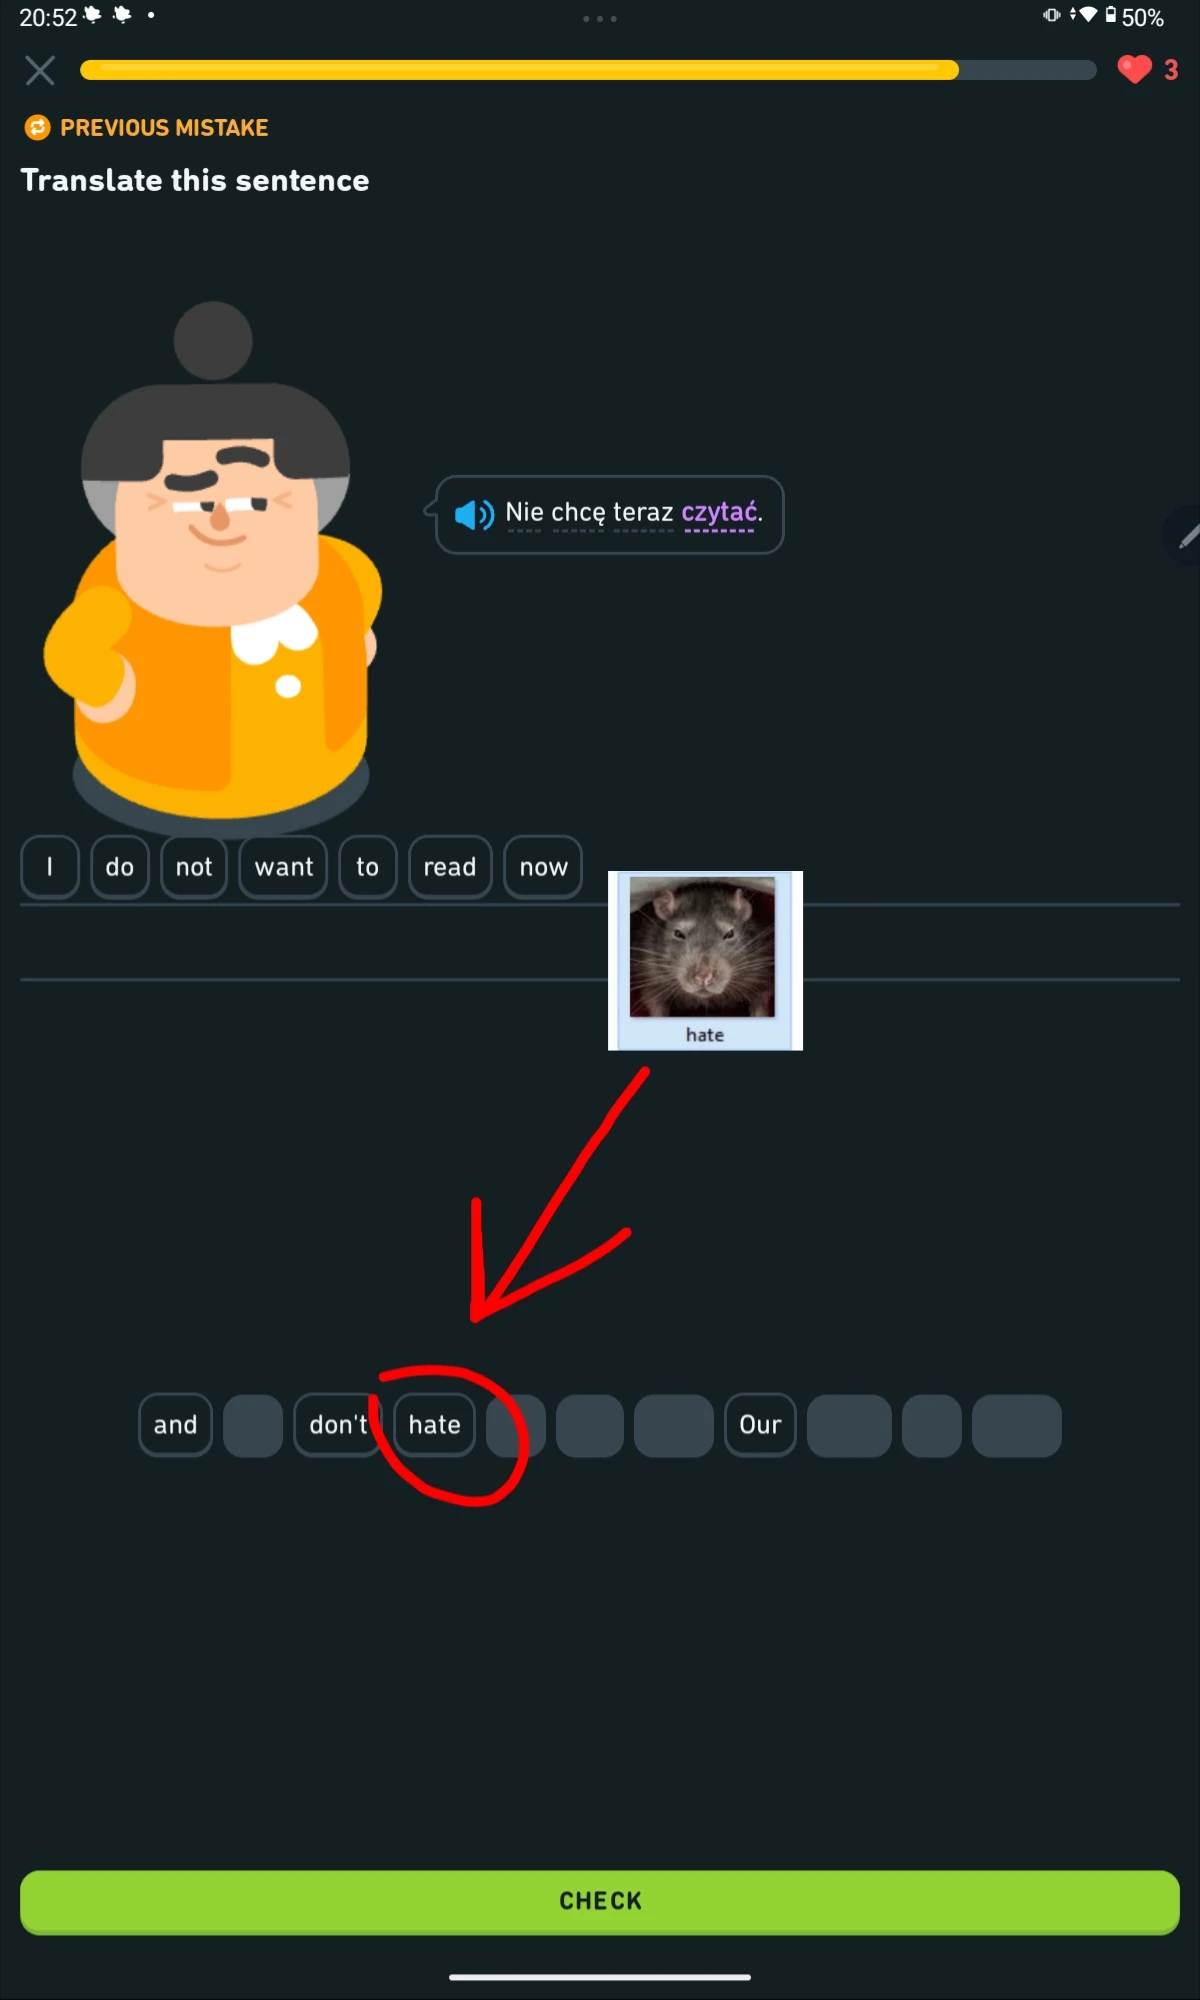Close the lesson with the X icon
The height and width of the screenshot is (2000, 1200).
(40, 70)
